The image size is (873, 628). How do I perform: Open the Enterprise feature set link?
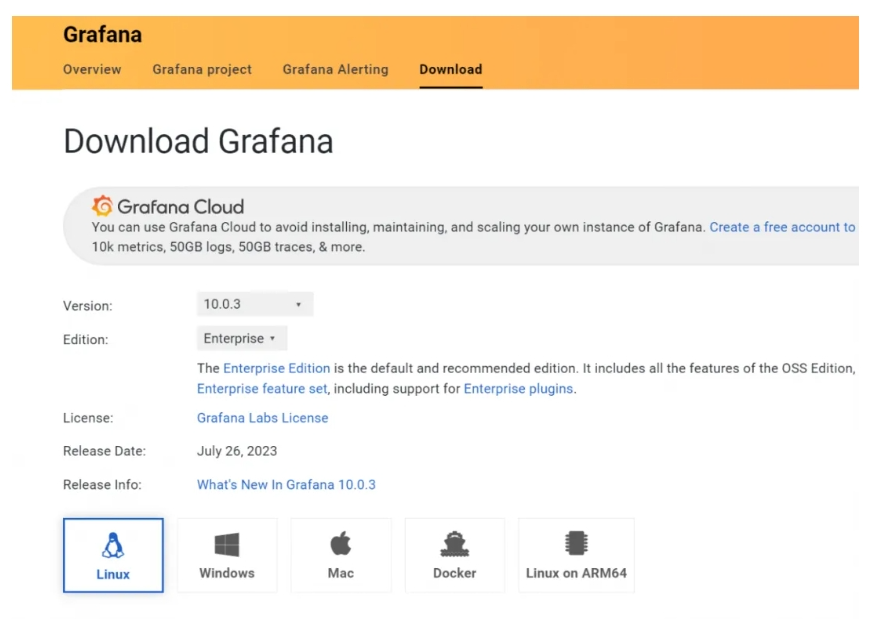coord(262,389)
